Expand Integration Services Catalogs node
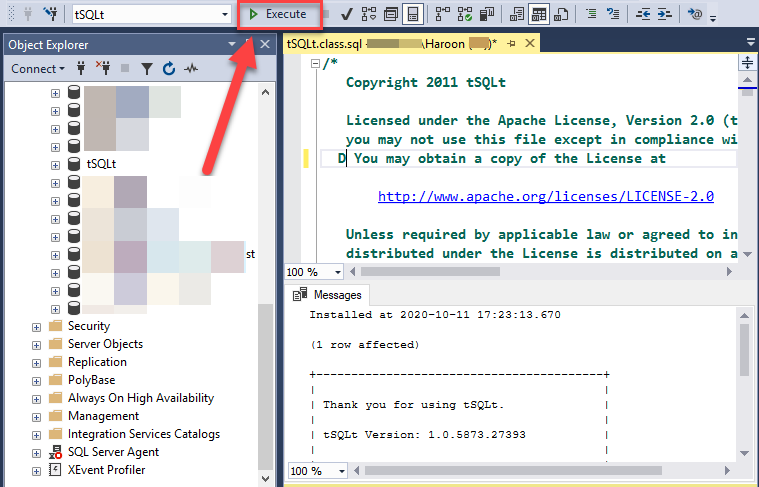Image resolution: width=759 pixels, height=487 pixels. (36, 435)
